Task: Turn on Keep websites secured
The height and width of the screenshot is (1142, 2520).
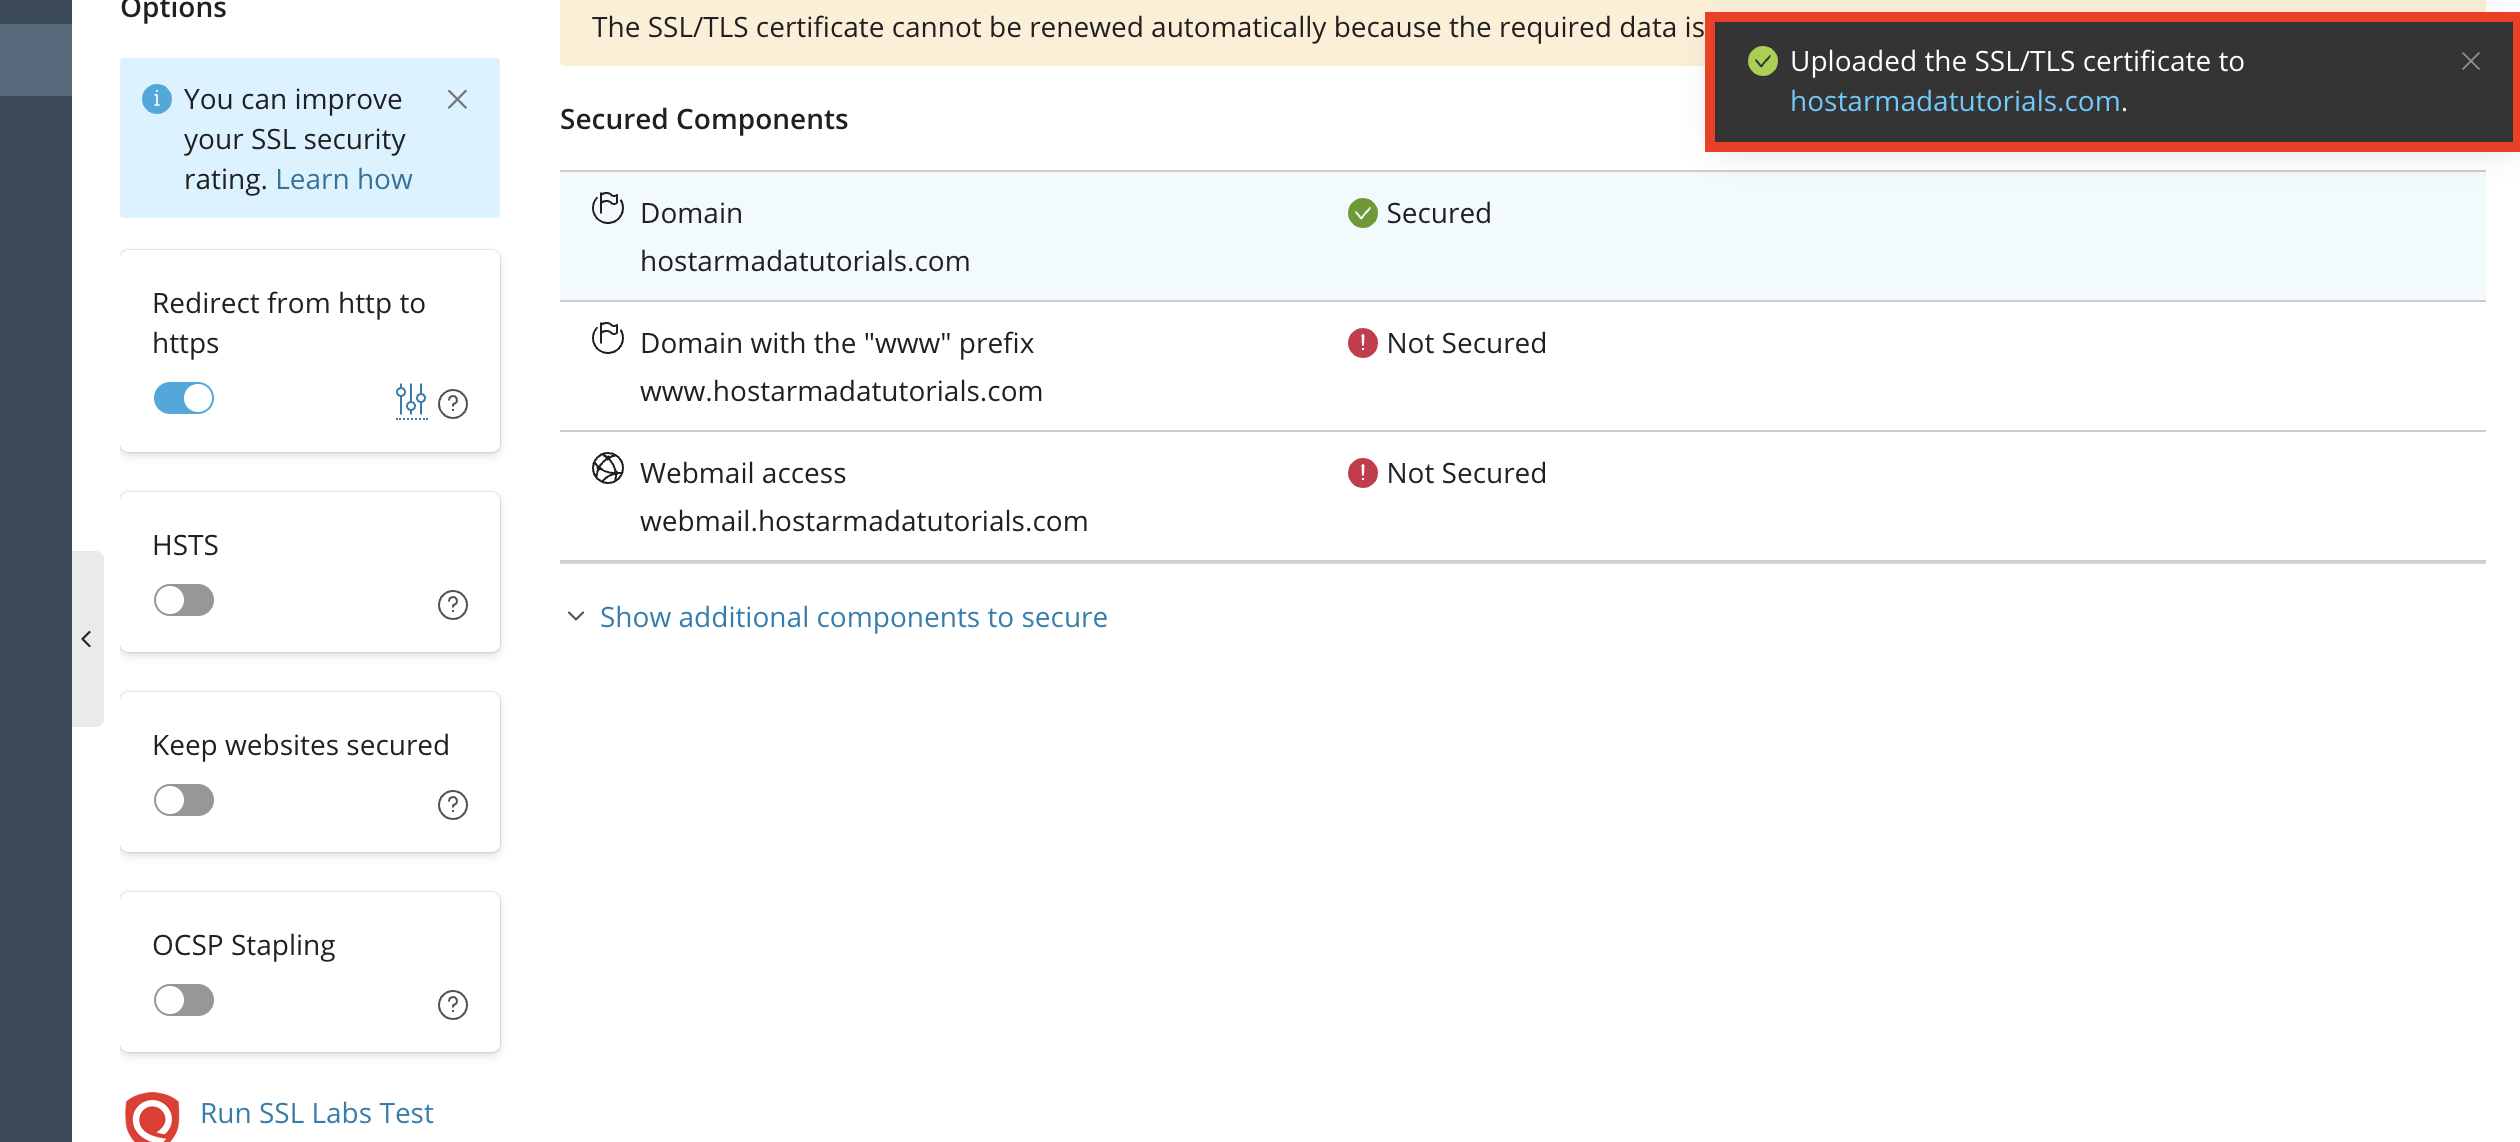Action: (x=184, y=799)
